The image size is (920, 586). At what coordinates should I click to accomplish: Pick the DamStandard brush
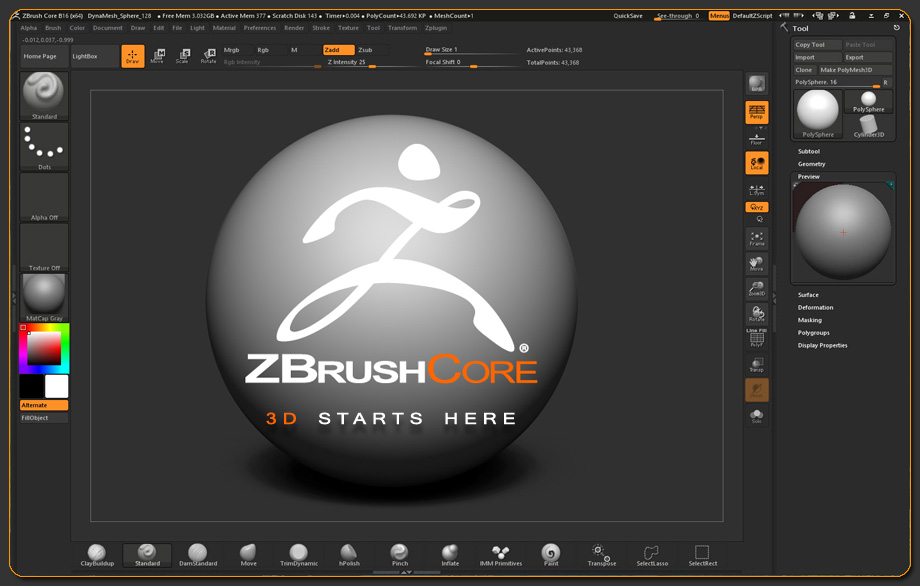point(198,554)
